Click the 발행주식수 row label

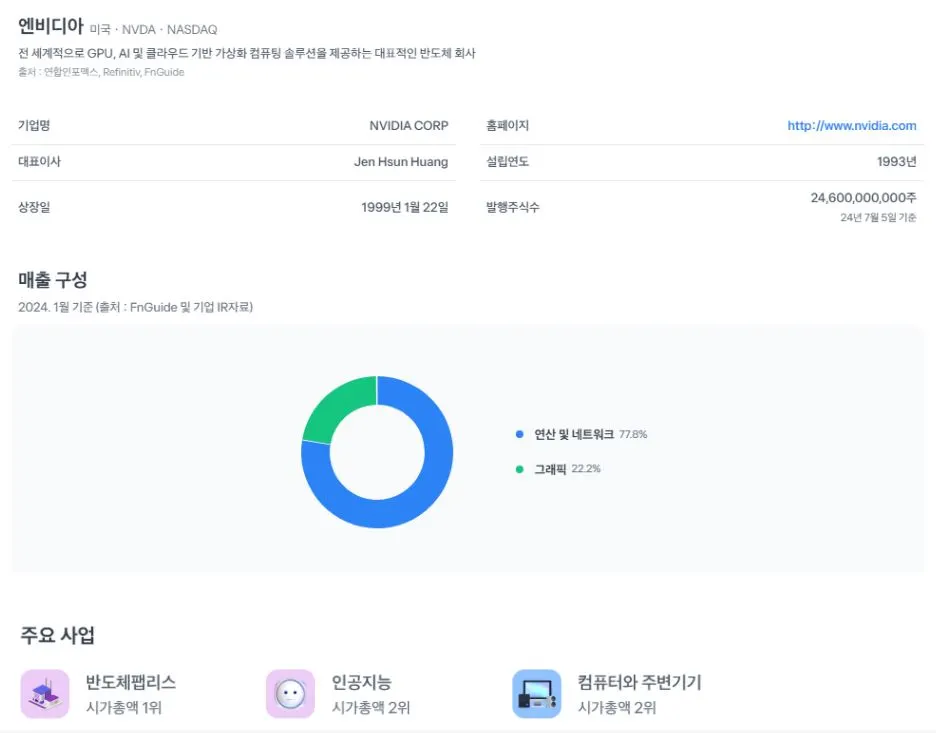[x=513, y=207]
